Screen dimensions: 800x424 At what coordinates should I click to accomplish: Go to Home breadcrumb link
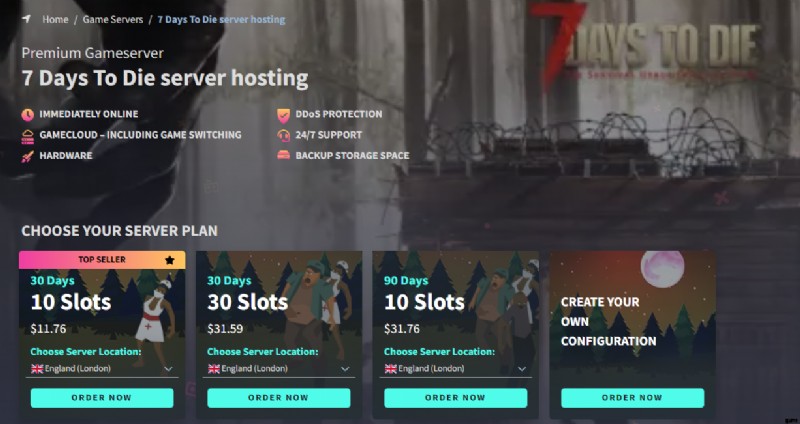[x=55, y=19]
